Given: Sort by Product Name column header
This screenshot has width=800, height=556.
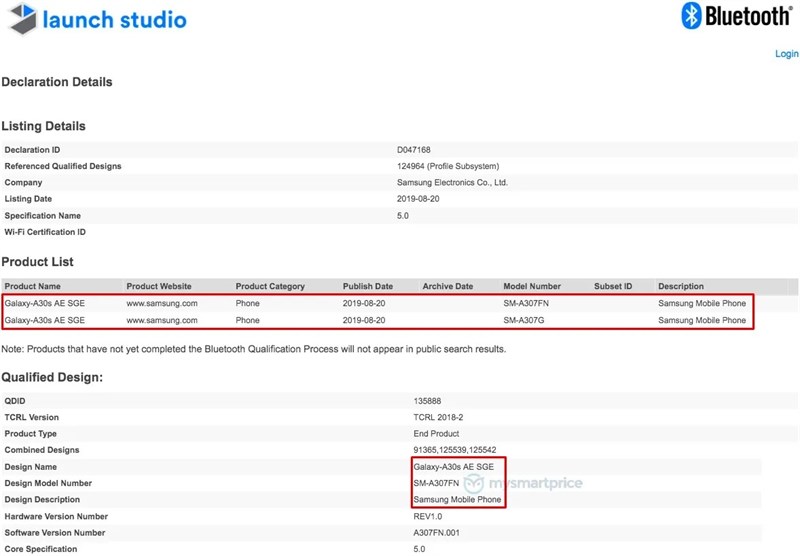Looking at the screenshot, I should [x=36, y=286].
